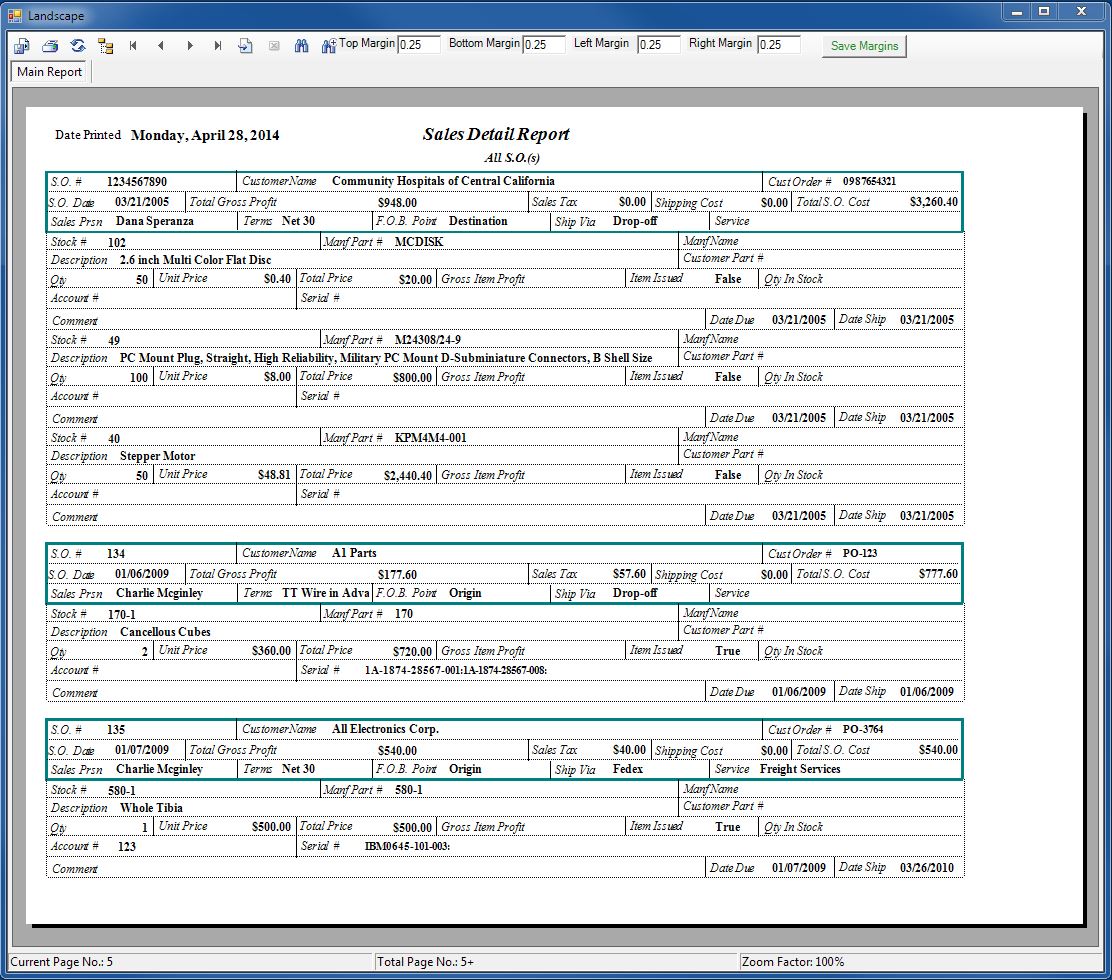Go to the previous report page
The width and height of the screenshot is (1112, 980).
tap(161, 46)
